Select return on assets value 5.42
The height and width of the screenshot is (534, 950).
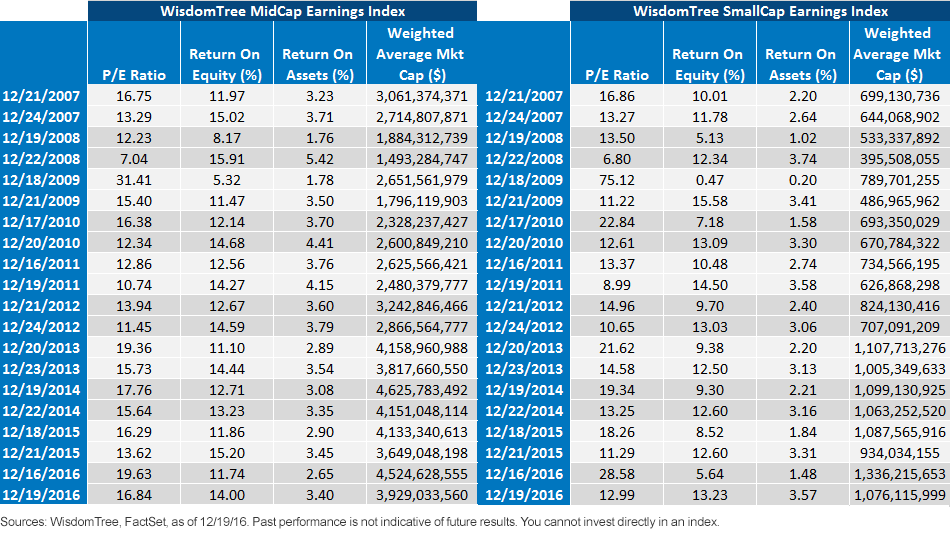319,159
